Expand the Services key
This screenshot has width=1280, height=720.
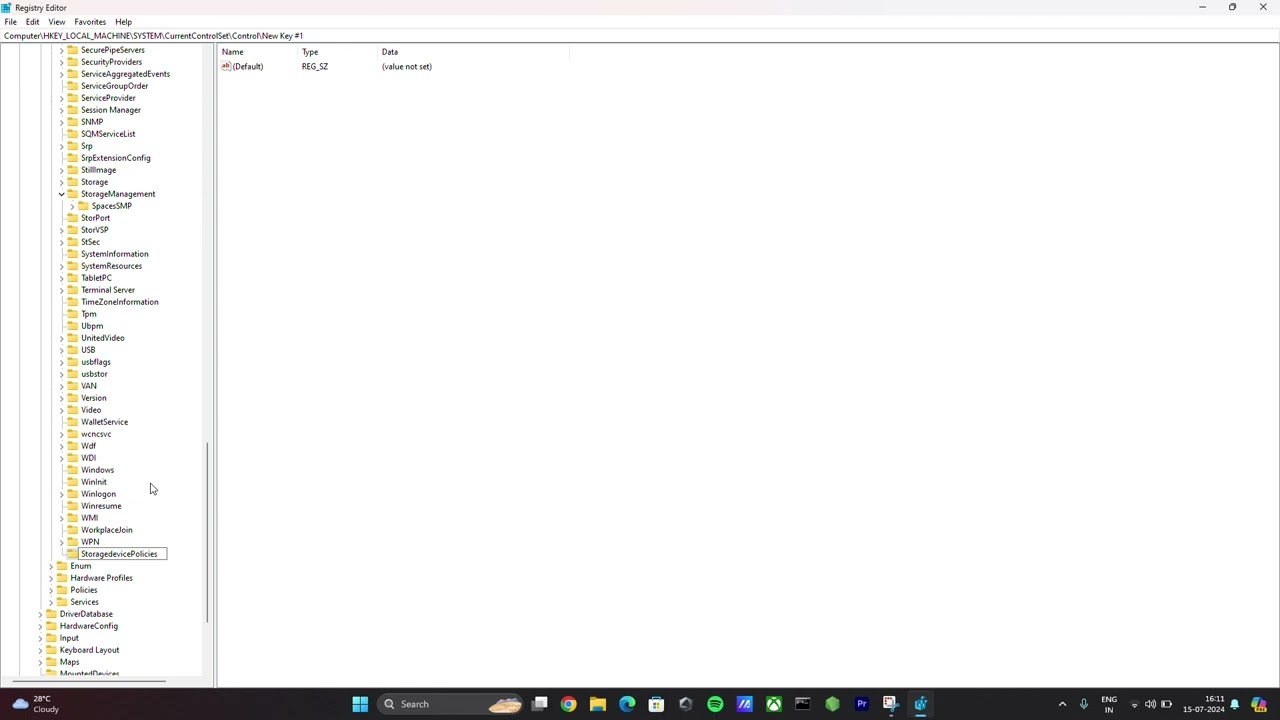point(51,602)
